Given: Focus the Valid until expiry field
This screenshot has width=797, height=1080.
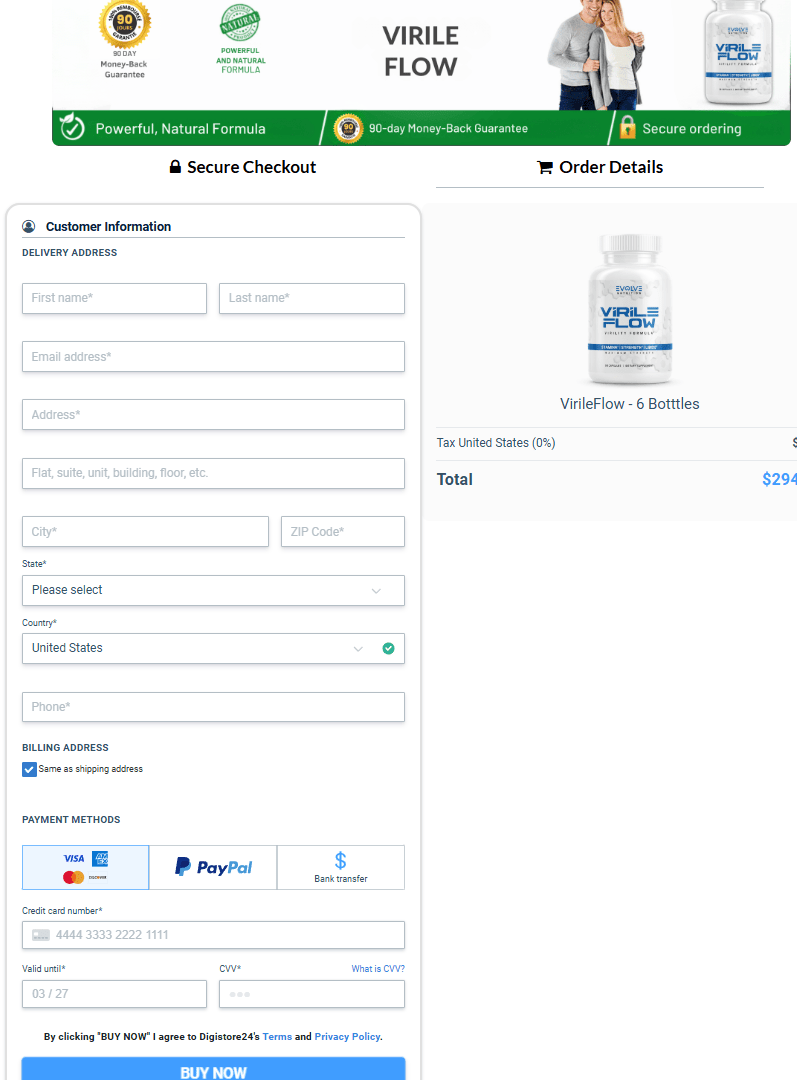Looking at the screenshot, I should pos(114,994).
